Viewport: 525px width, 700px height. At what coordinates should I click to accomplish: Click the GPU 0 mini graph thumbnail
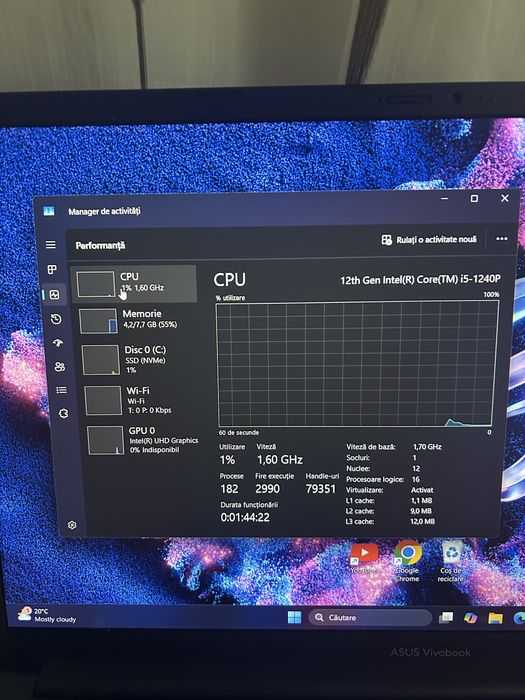105,440
